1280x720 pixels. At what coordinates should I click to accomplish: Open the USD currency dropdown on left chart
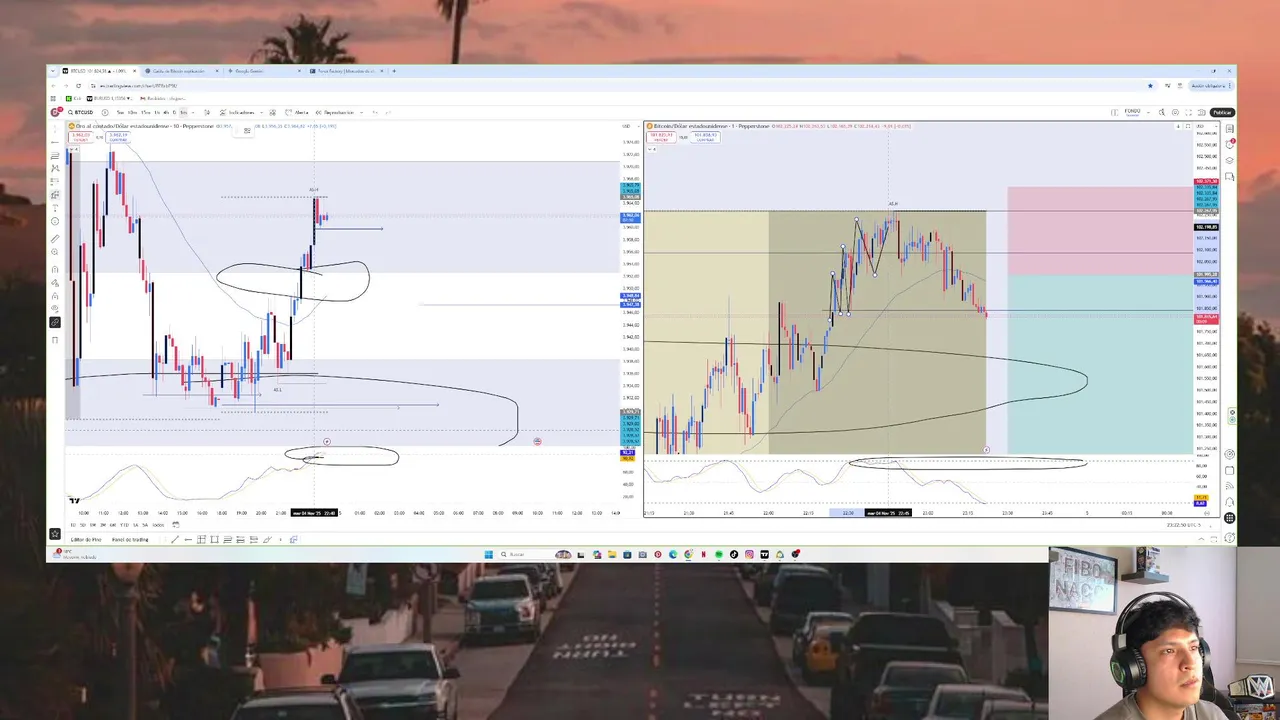[x=628, y=126]
